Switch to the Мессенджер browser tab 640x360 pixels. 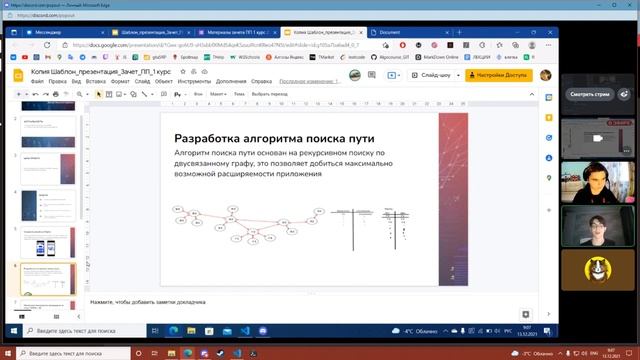(65, 32)
